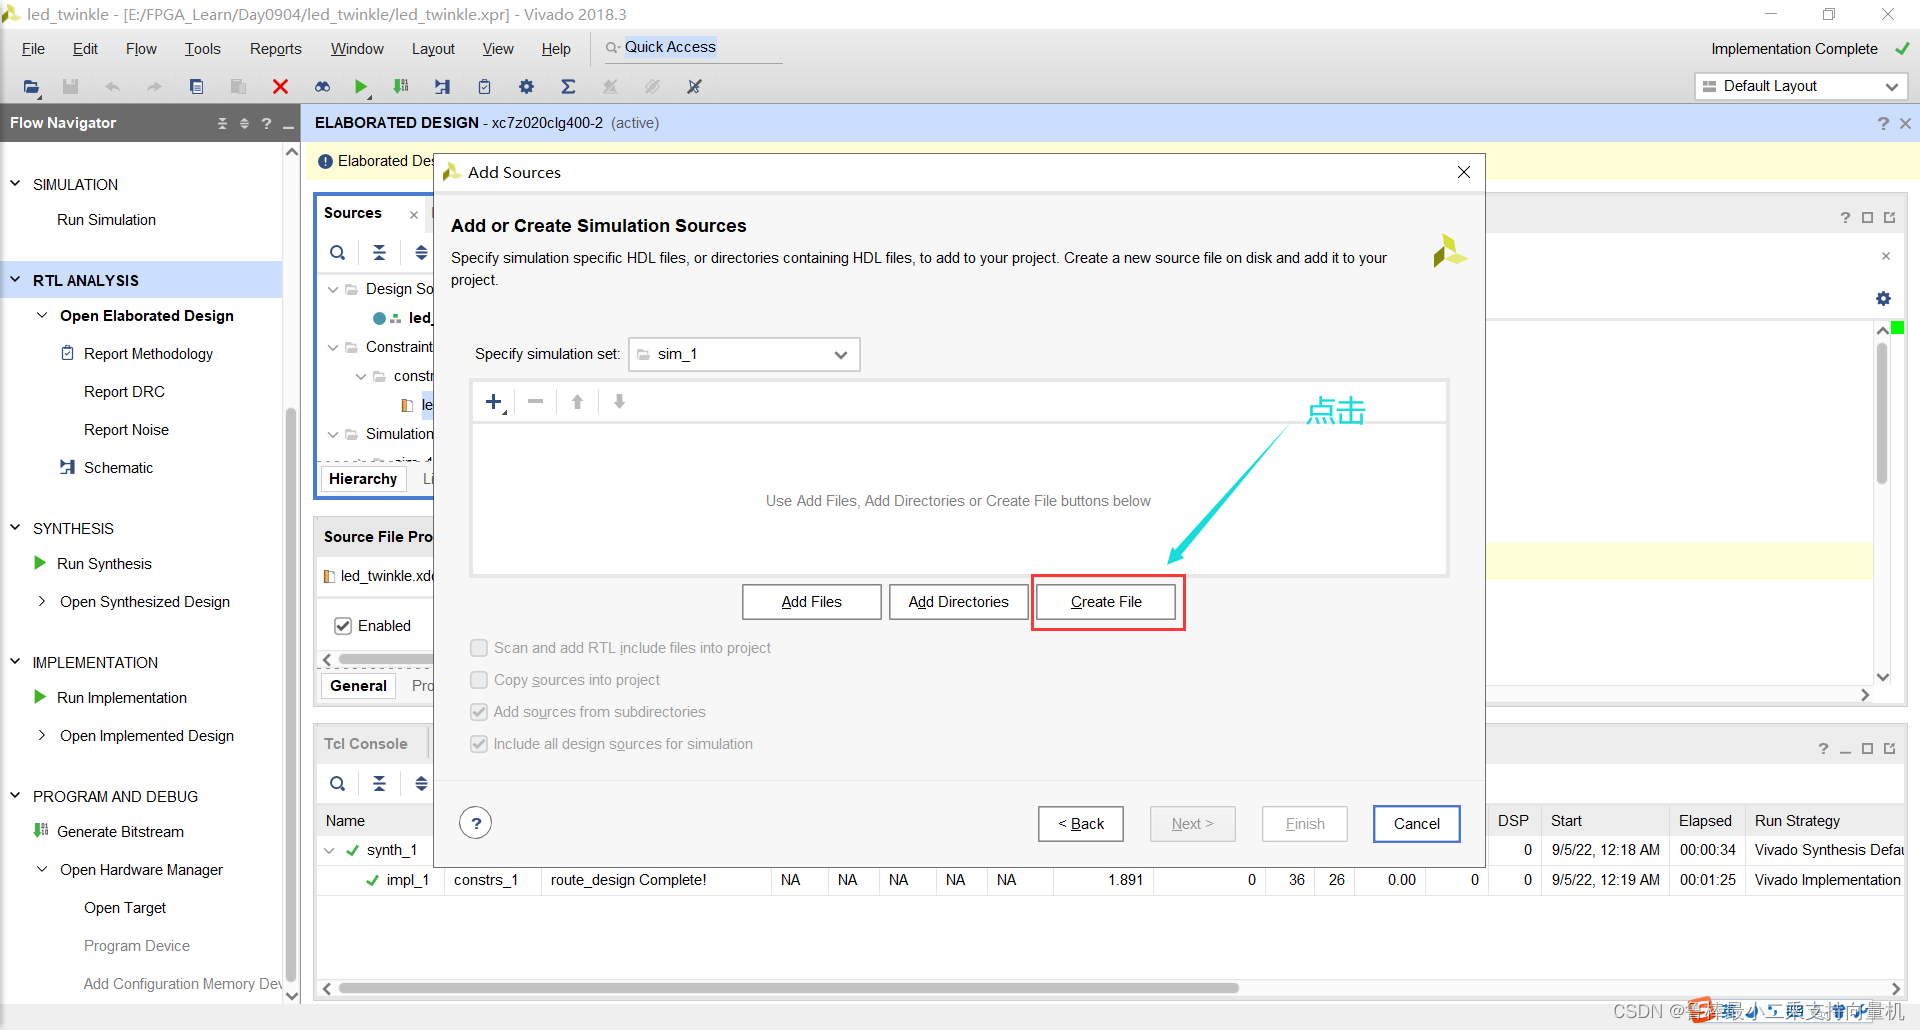1920x1030 pixels.
Task: Toggle 'Add sources from subdirectories' checkbox
Action: click(479, 712)
